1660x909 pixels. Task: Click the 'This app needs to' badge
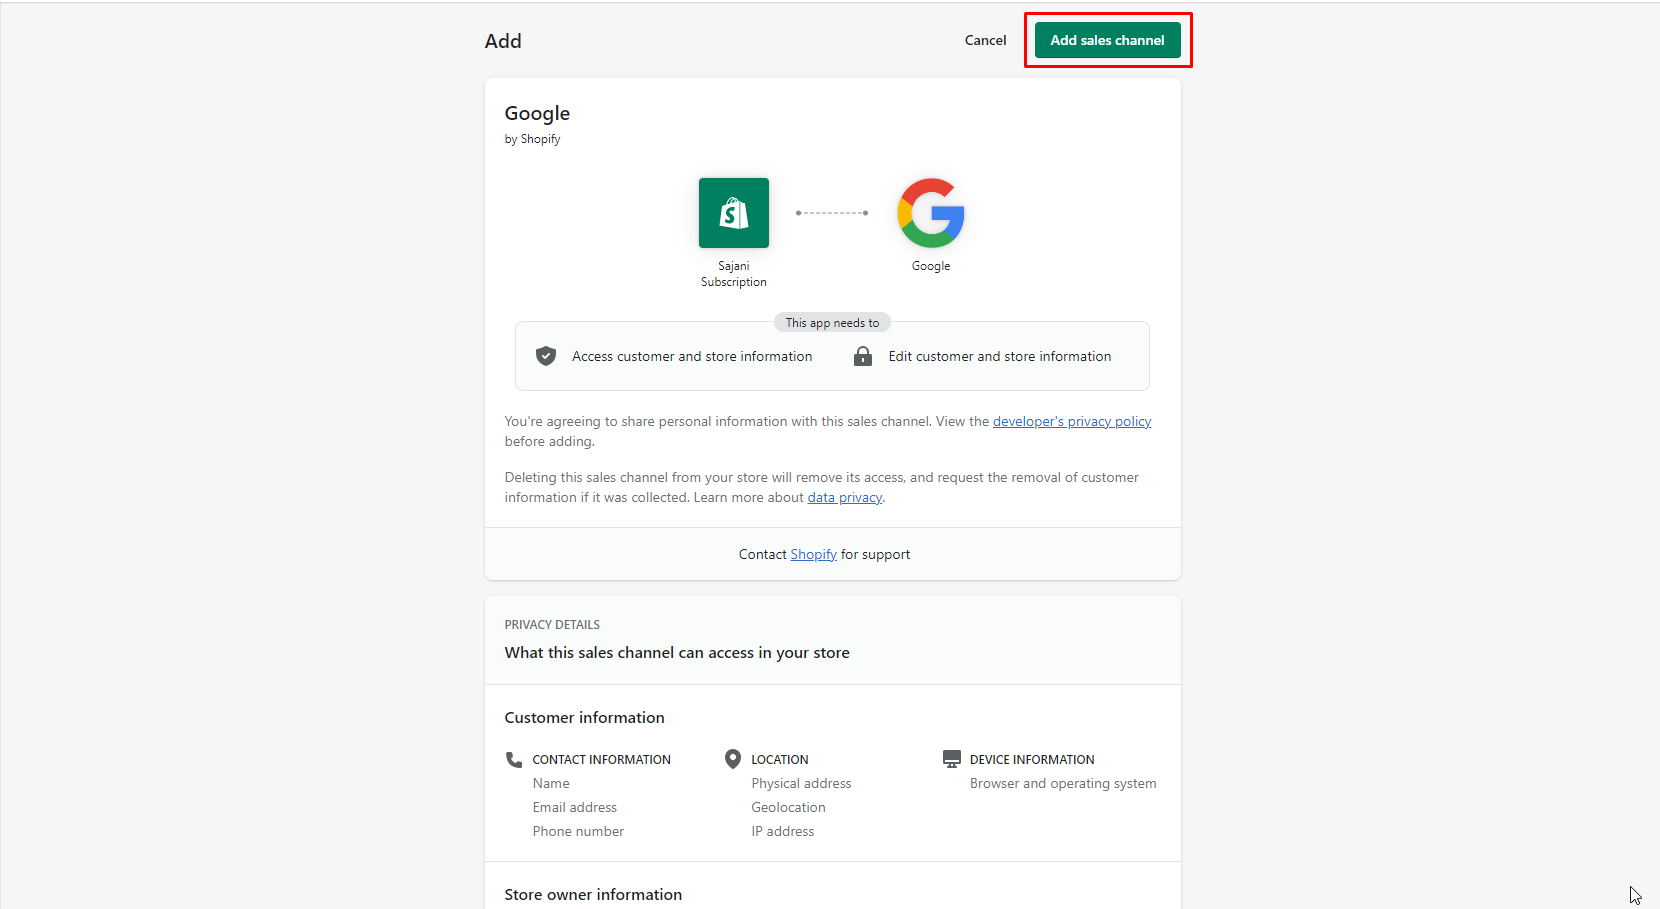[832, 322]
